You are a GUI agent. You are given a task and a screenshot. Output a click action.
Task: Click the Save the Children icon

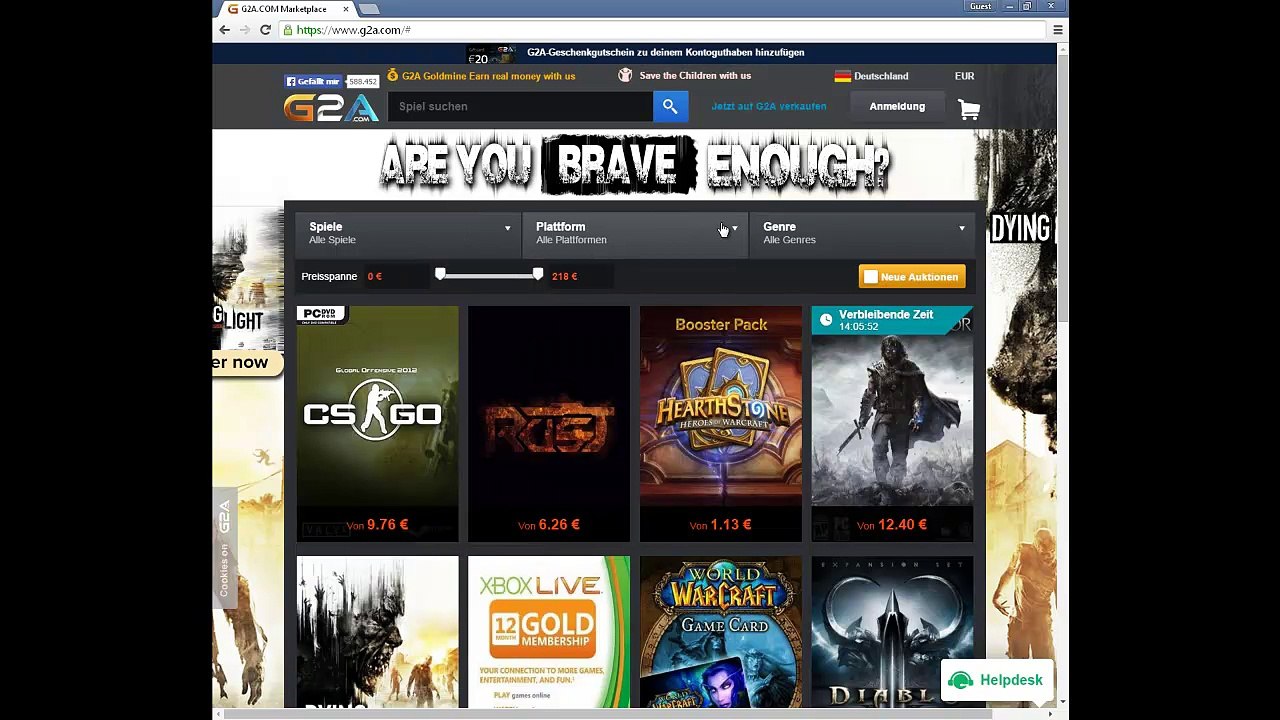625,76
